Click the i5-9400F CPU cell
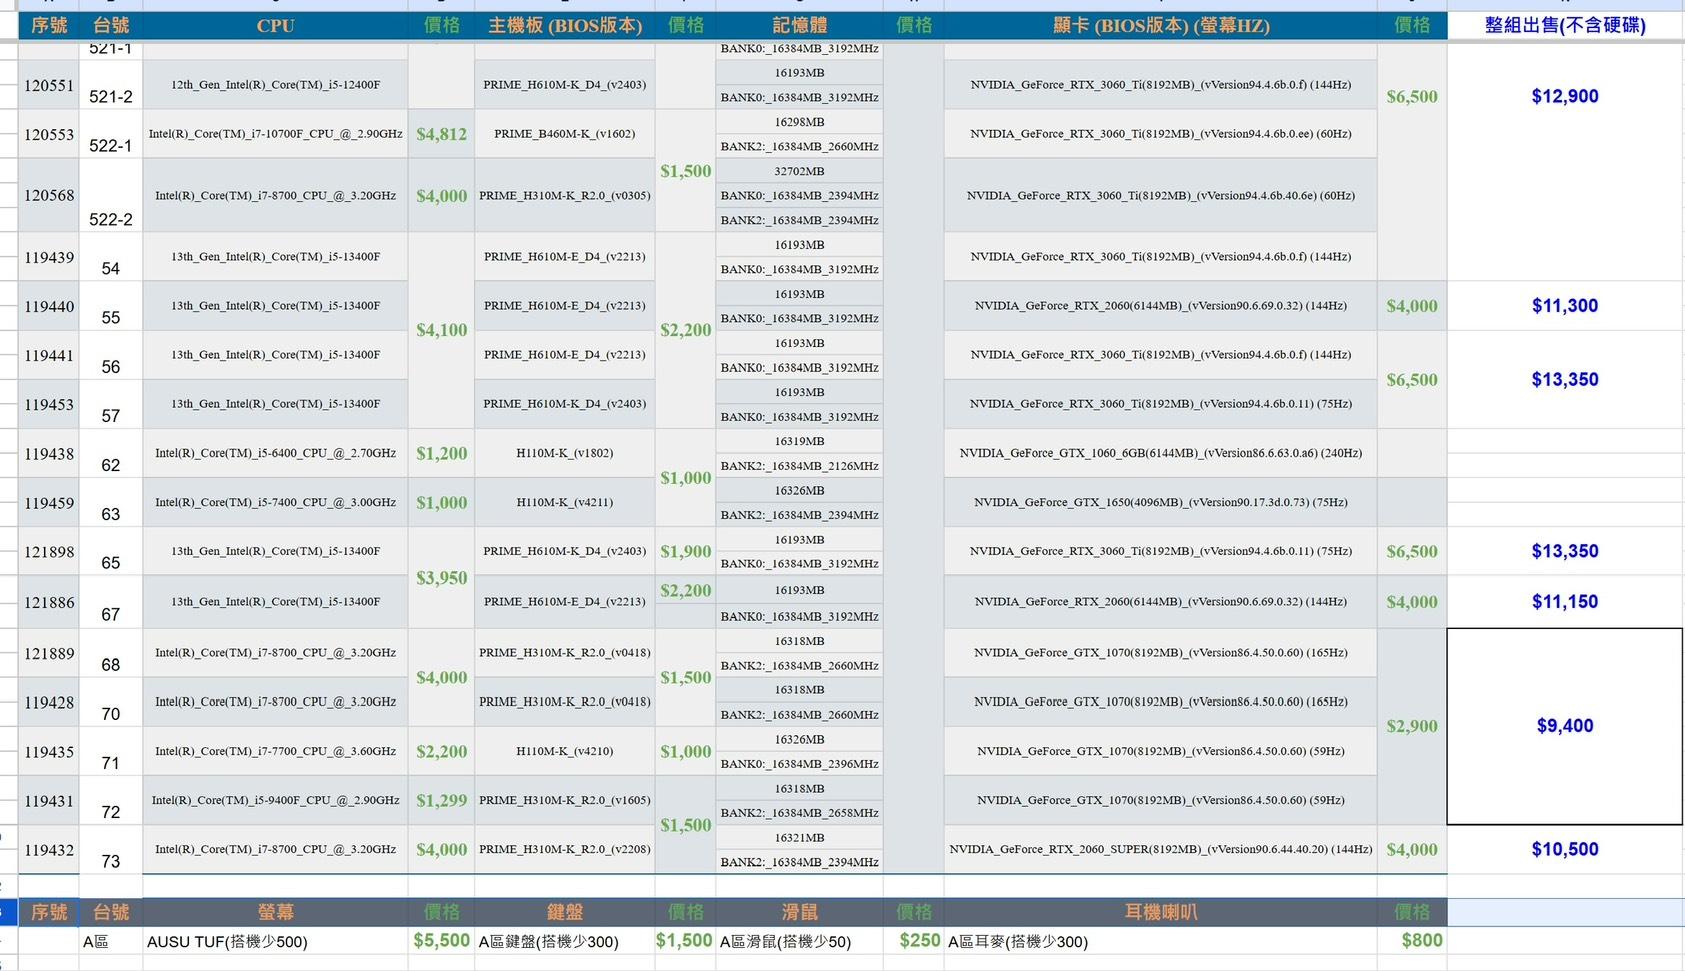 tap(275, 800)
